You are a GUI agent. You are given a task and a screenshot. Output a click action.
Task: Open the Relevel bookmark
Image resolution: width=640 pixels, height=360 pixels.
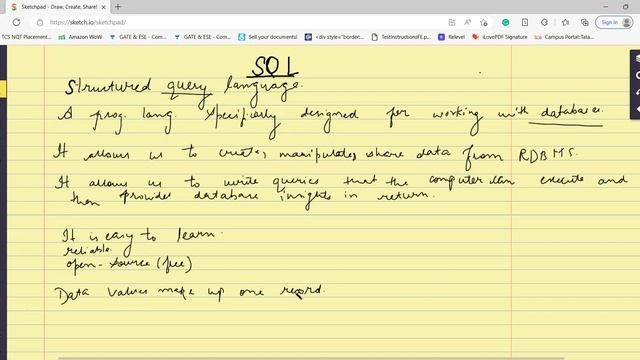(x=451, y=37)
